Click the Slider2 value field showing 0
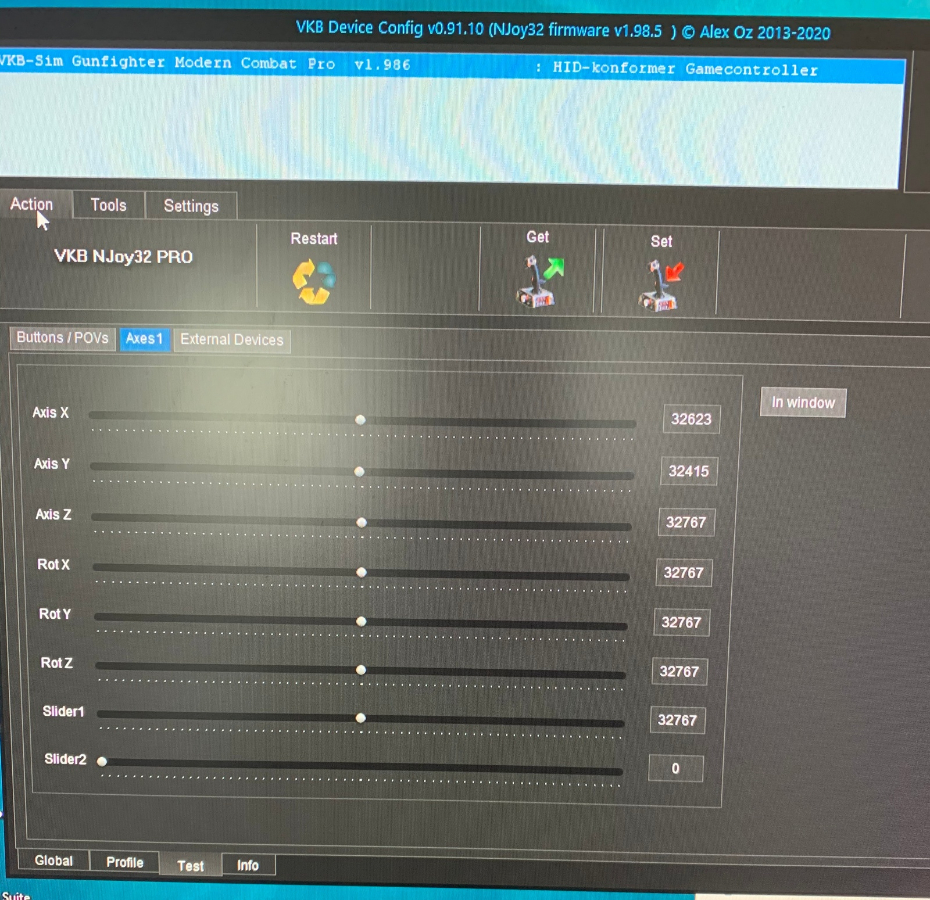 click(676, 769)
